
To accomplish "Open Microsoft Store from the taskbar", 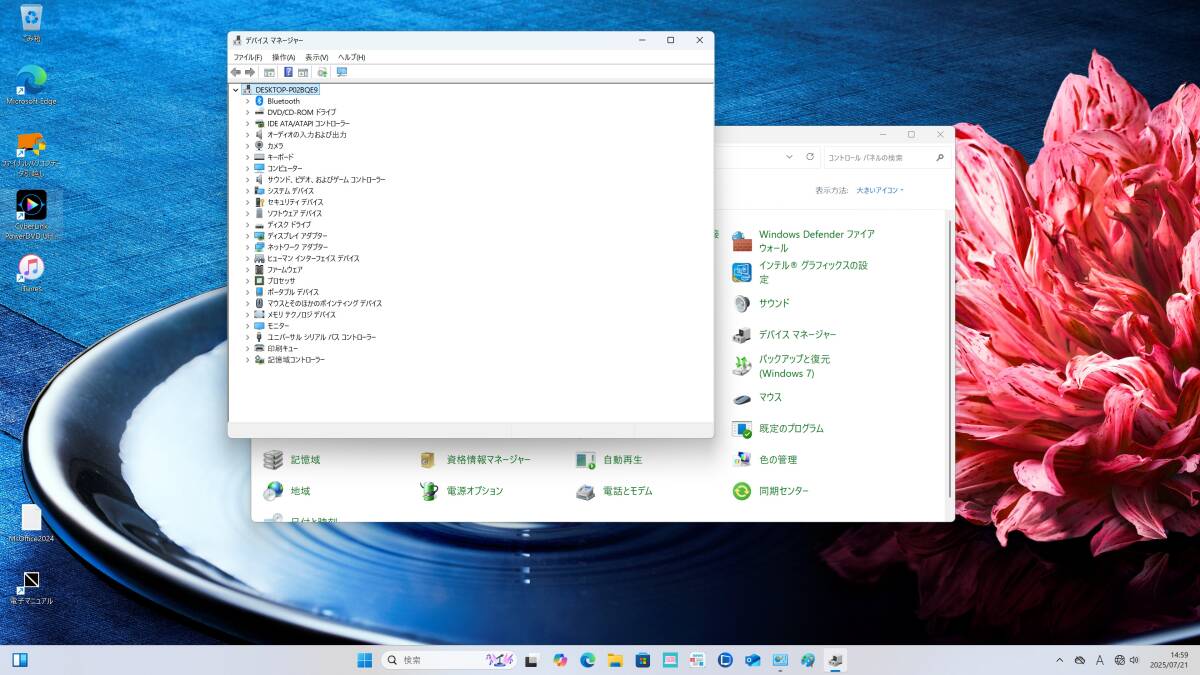I will [643, 660].
